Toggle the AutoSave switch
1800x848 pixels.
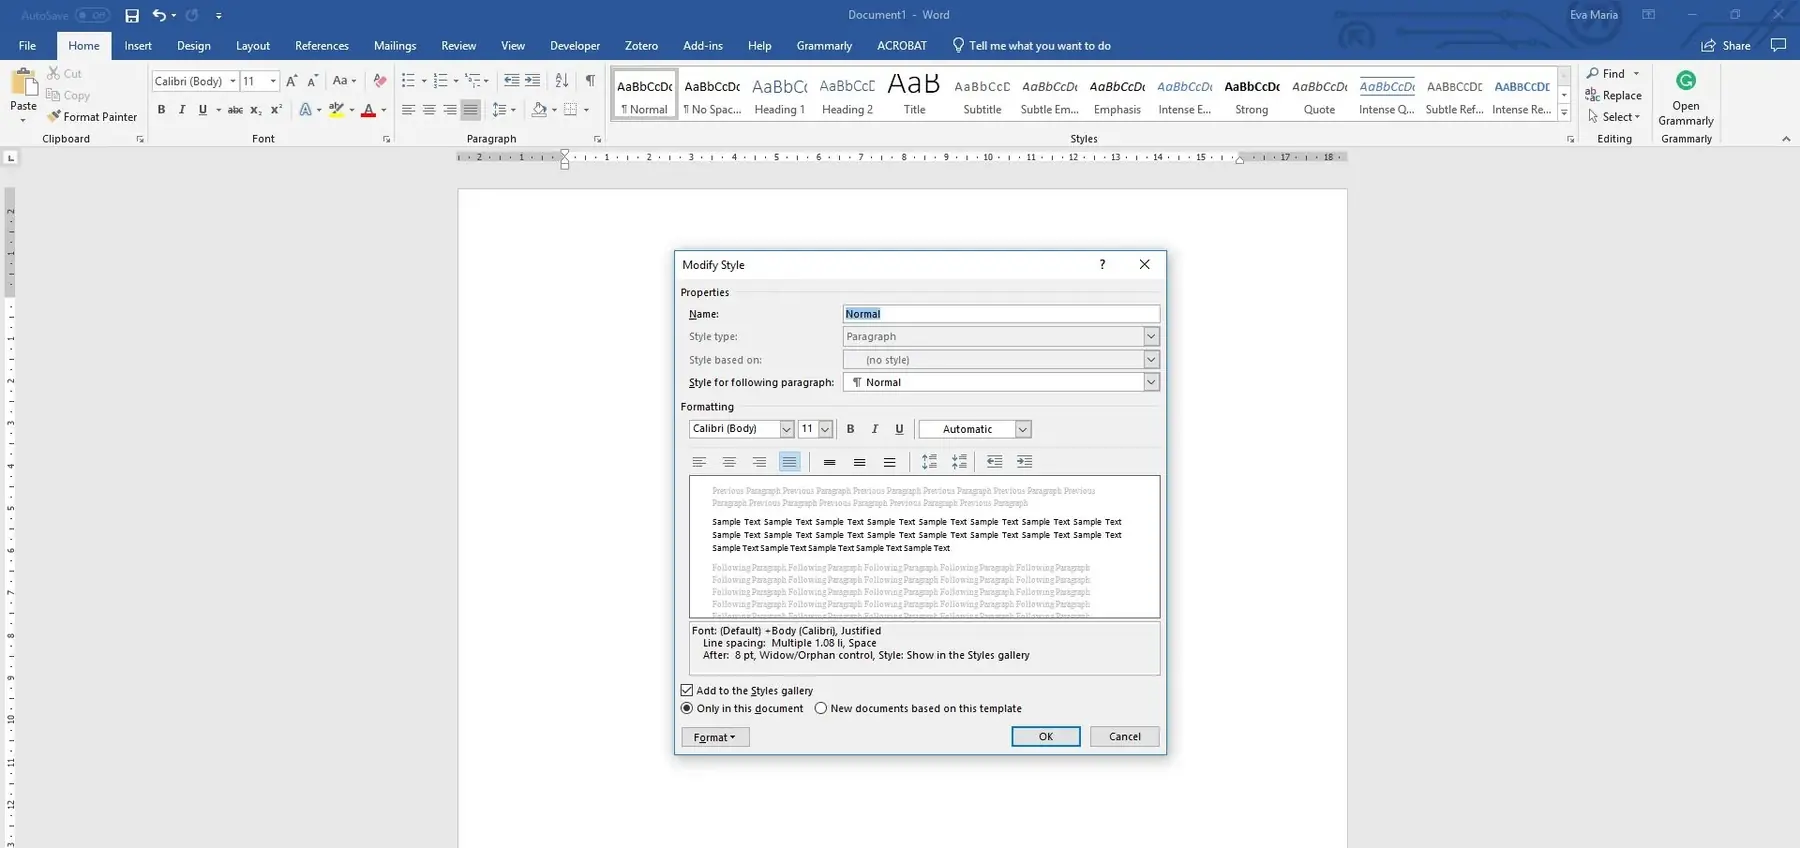(92, 15)
